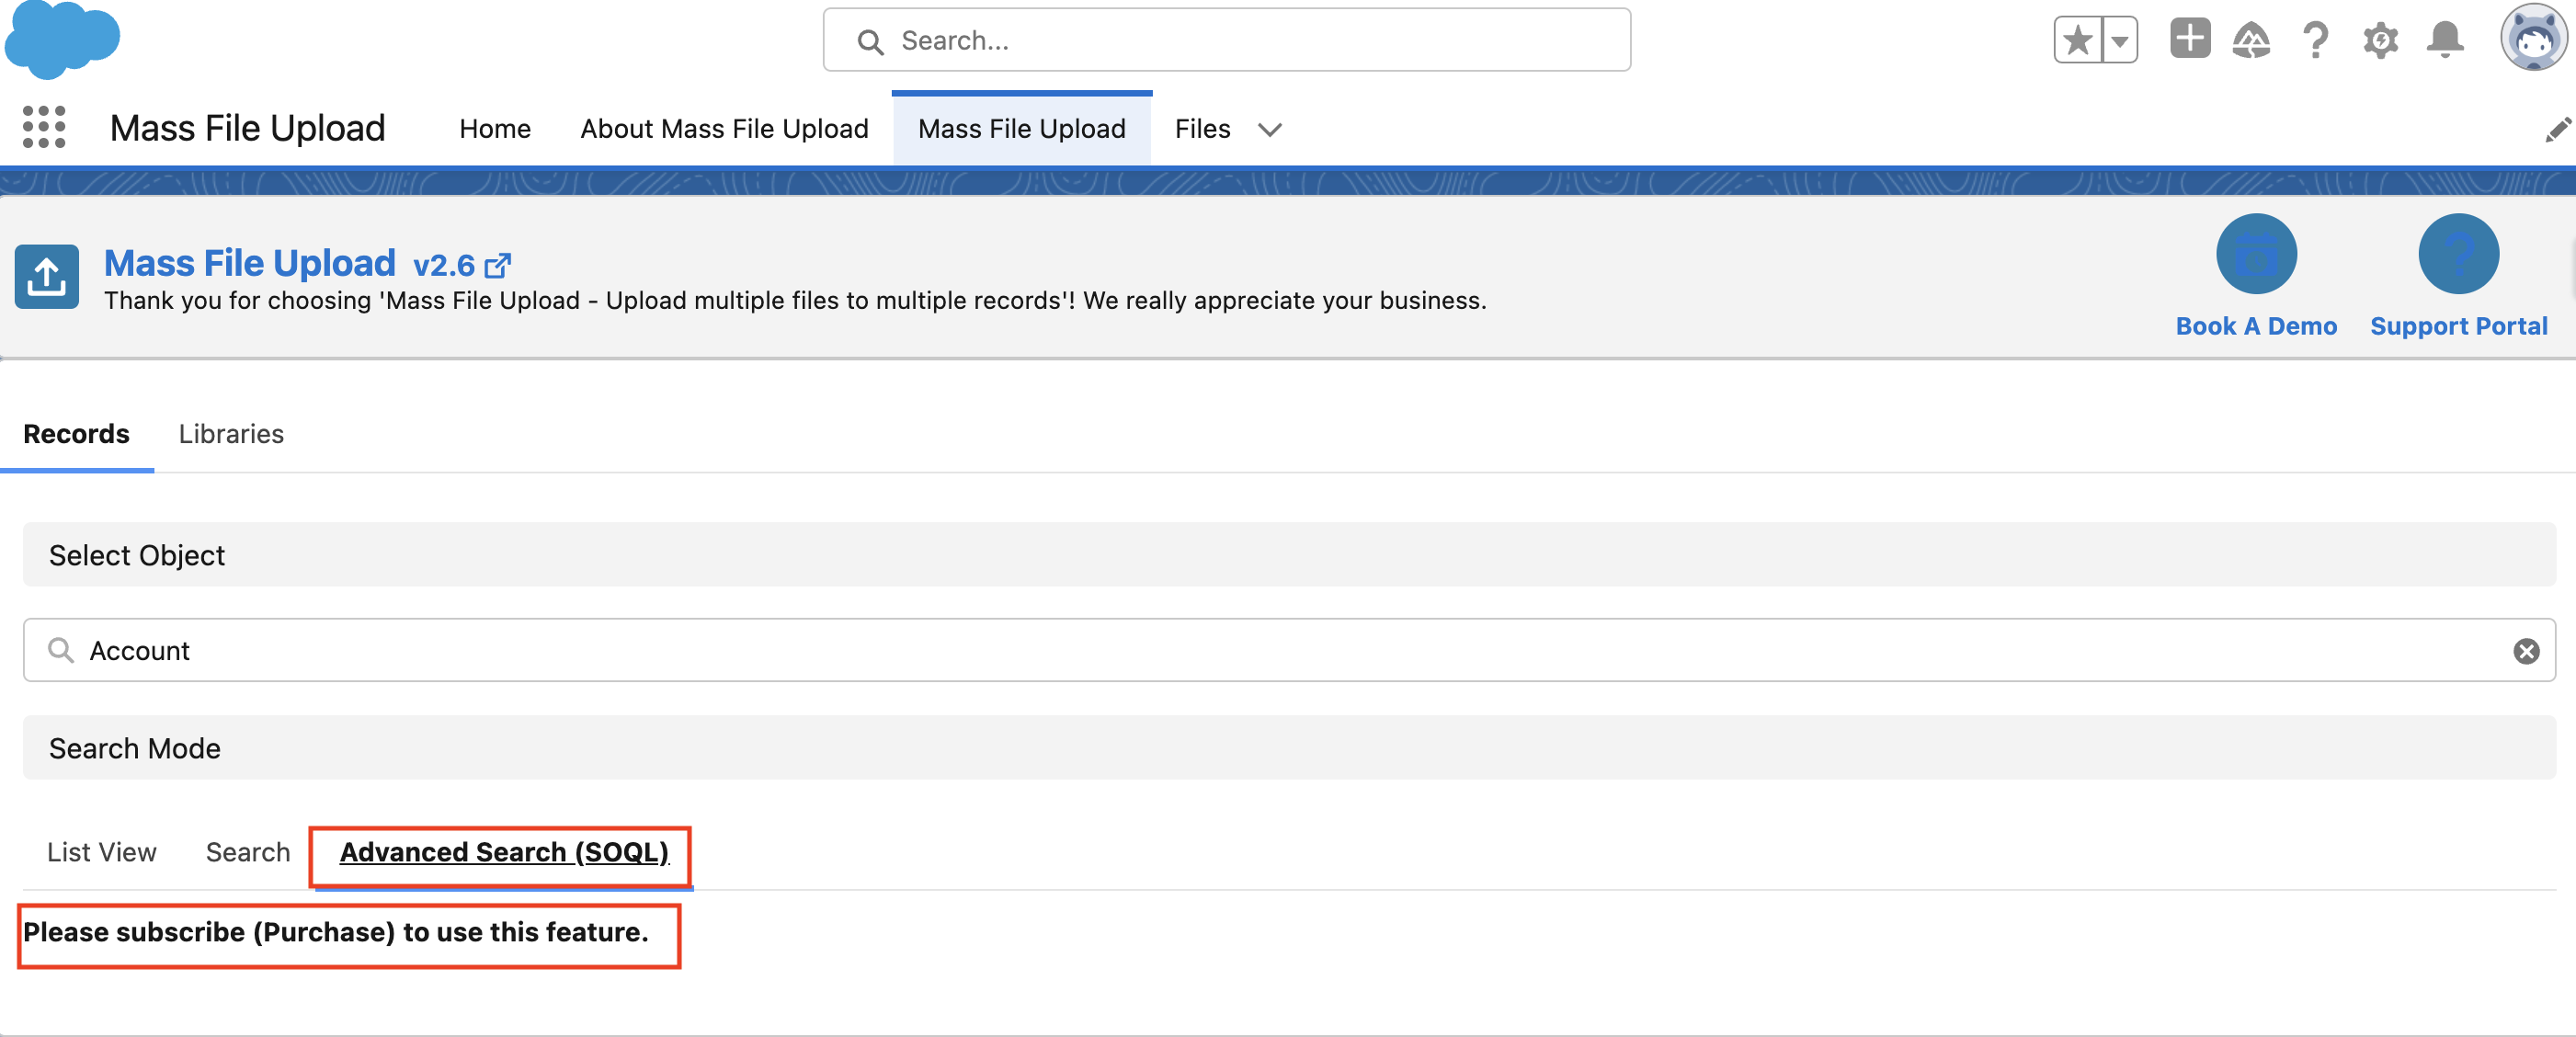Image resolution: width=2576 pixels, height=1037 pixels.
Task: Open the favorites list dropdown arrow
Action: coord(2119,41)
